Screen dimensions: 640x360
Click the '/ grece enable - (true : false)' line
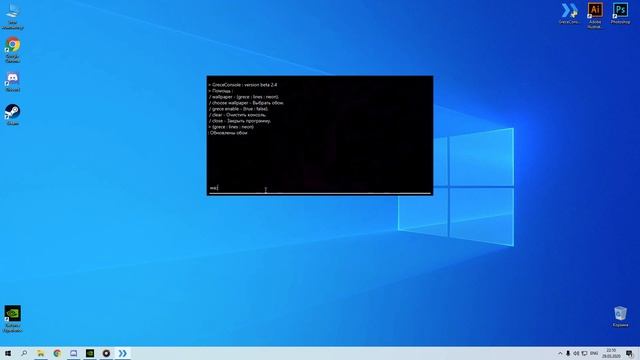pos(239,109)
